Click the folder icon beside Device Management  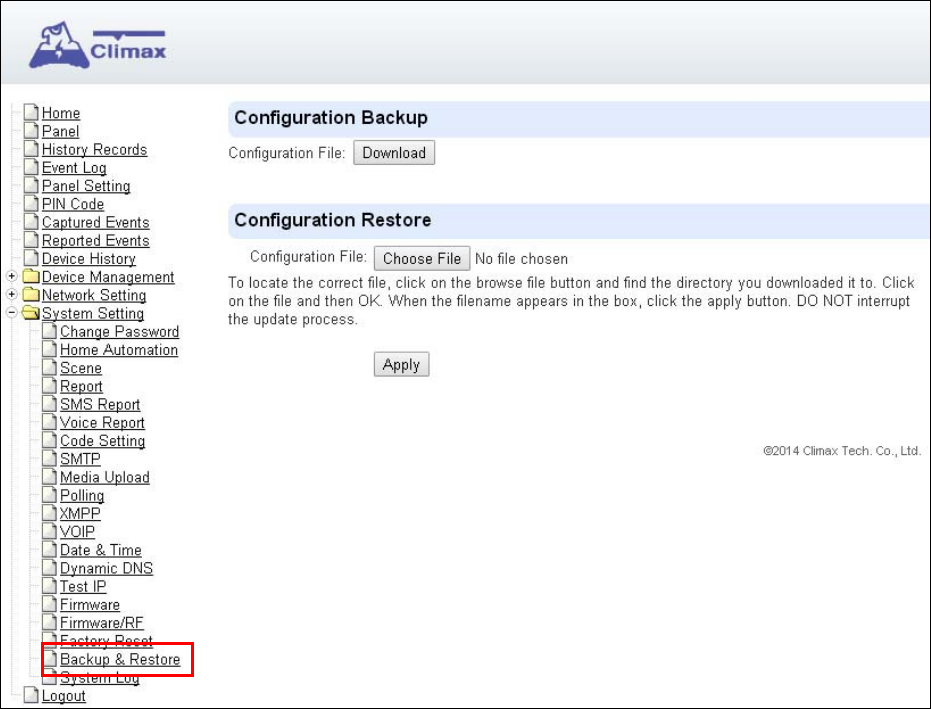point(31,276)
